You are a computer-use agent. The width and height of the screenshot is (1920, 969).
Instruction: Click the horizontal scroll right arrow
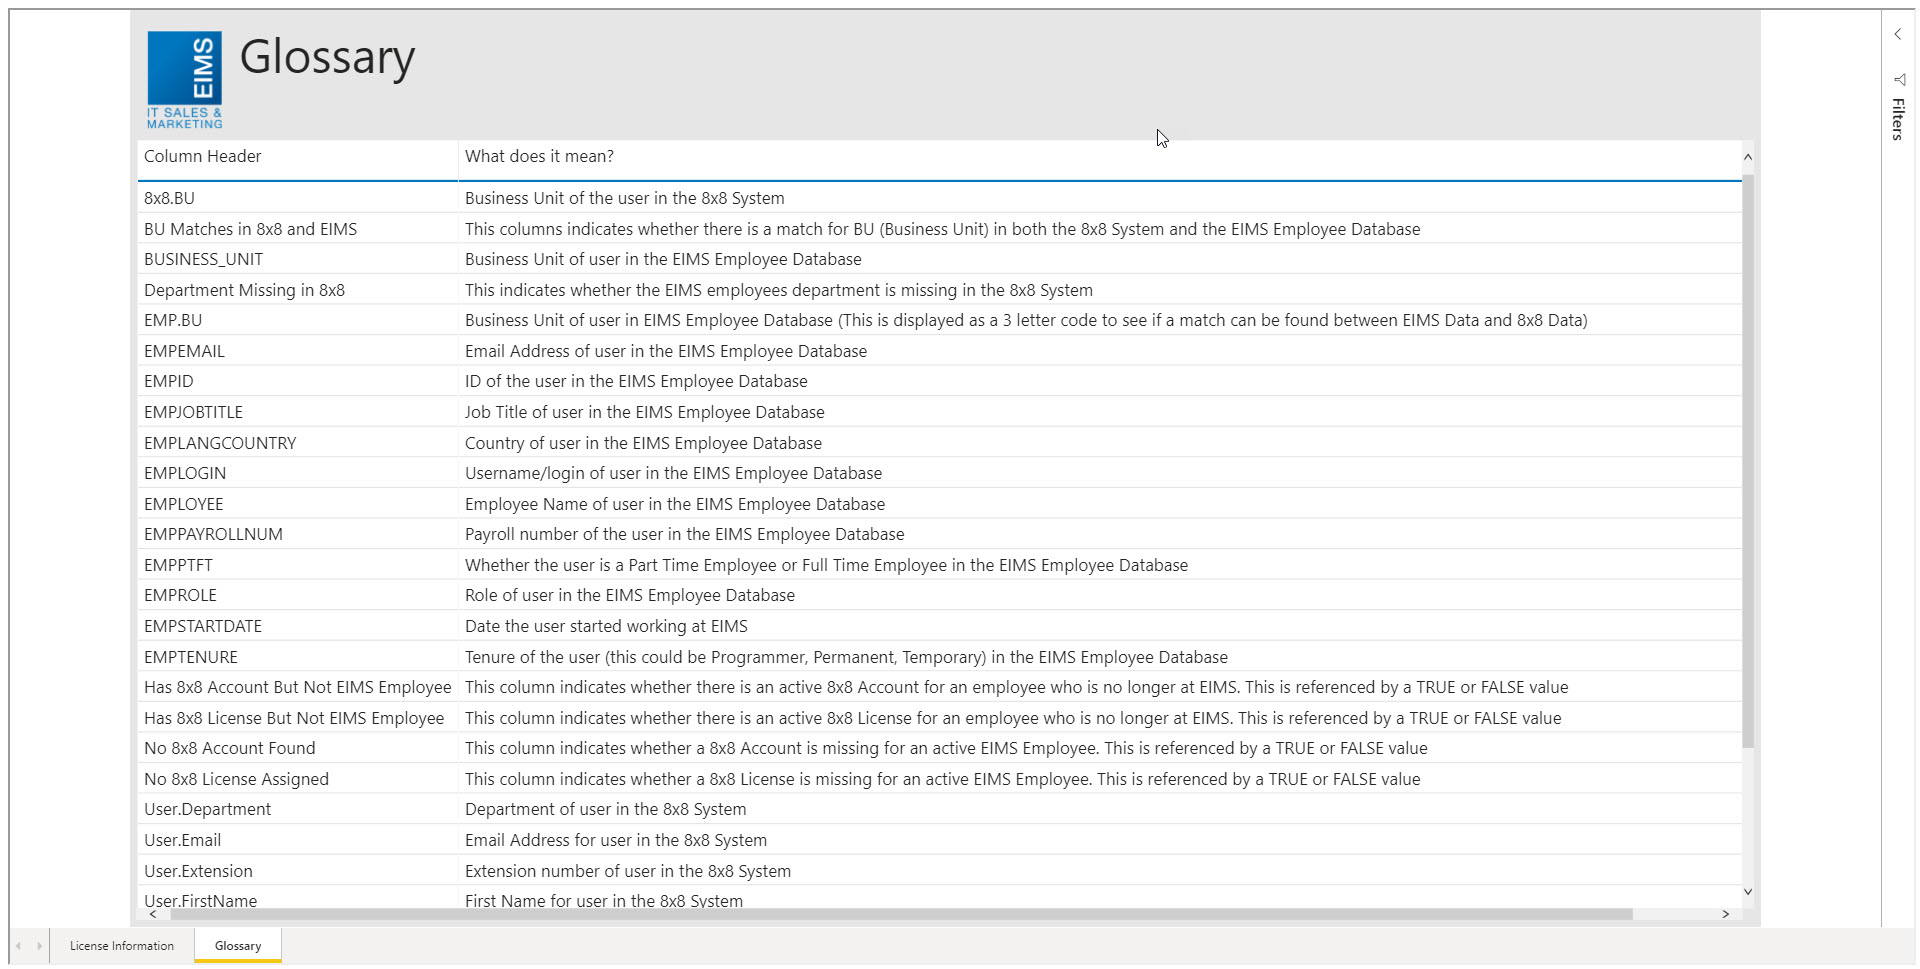(1725, 914)
